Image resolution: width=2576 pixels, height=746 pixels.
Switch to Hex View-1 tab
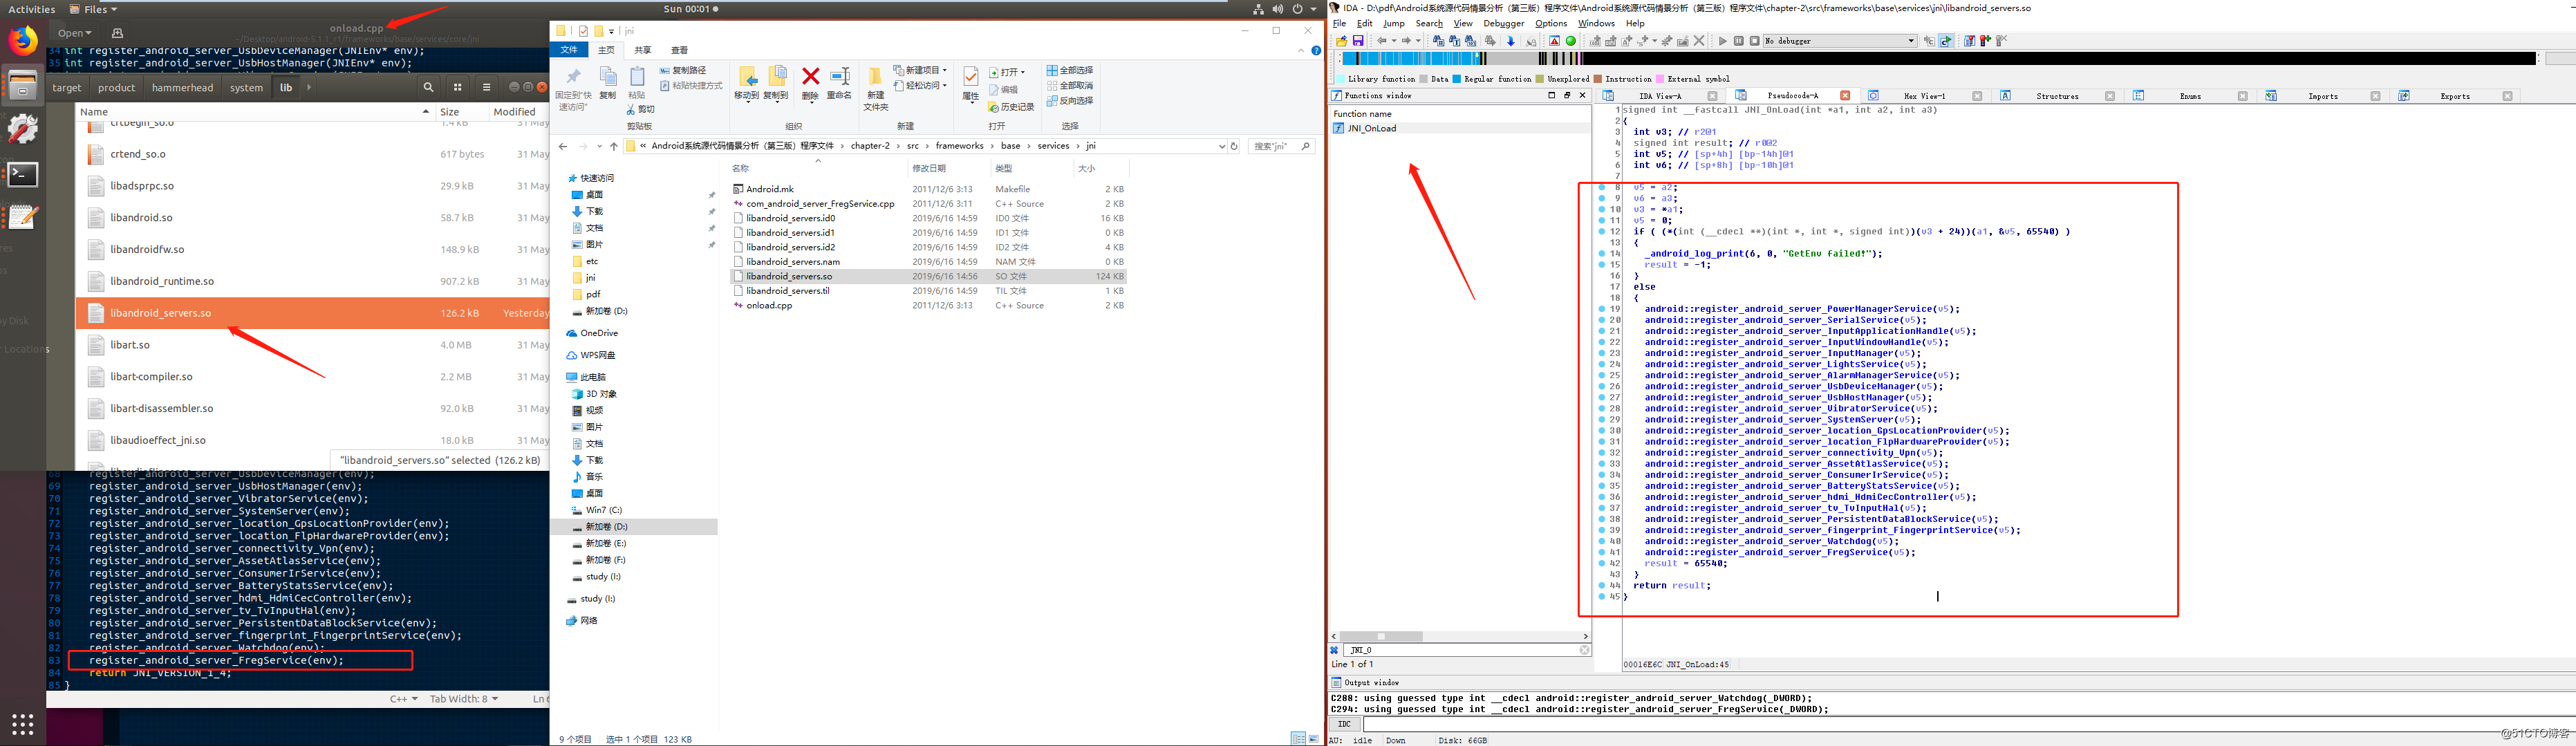point(1925,96)
